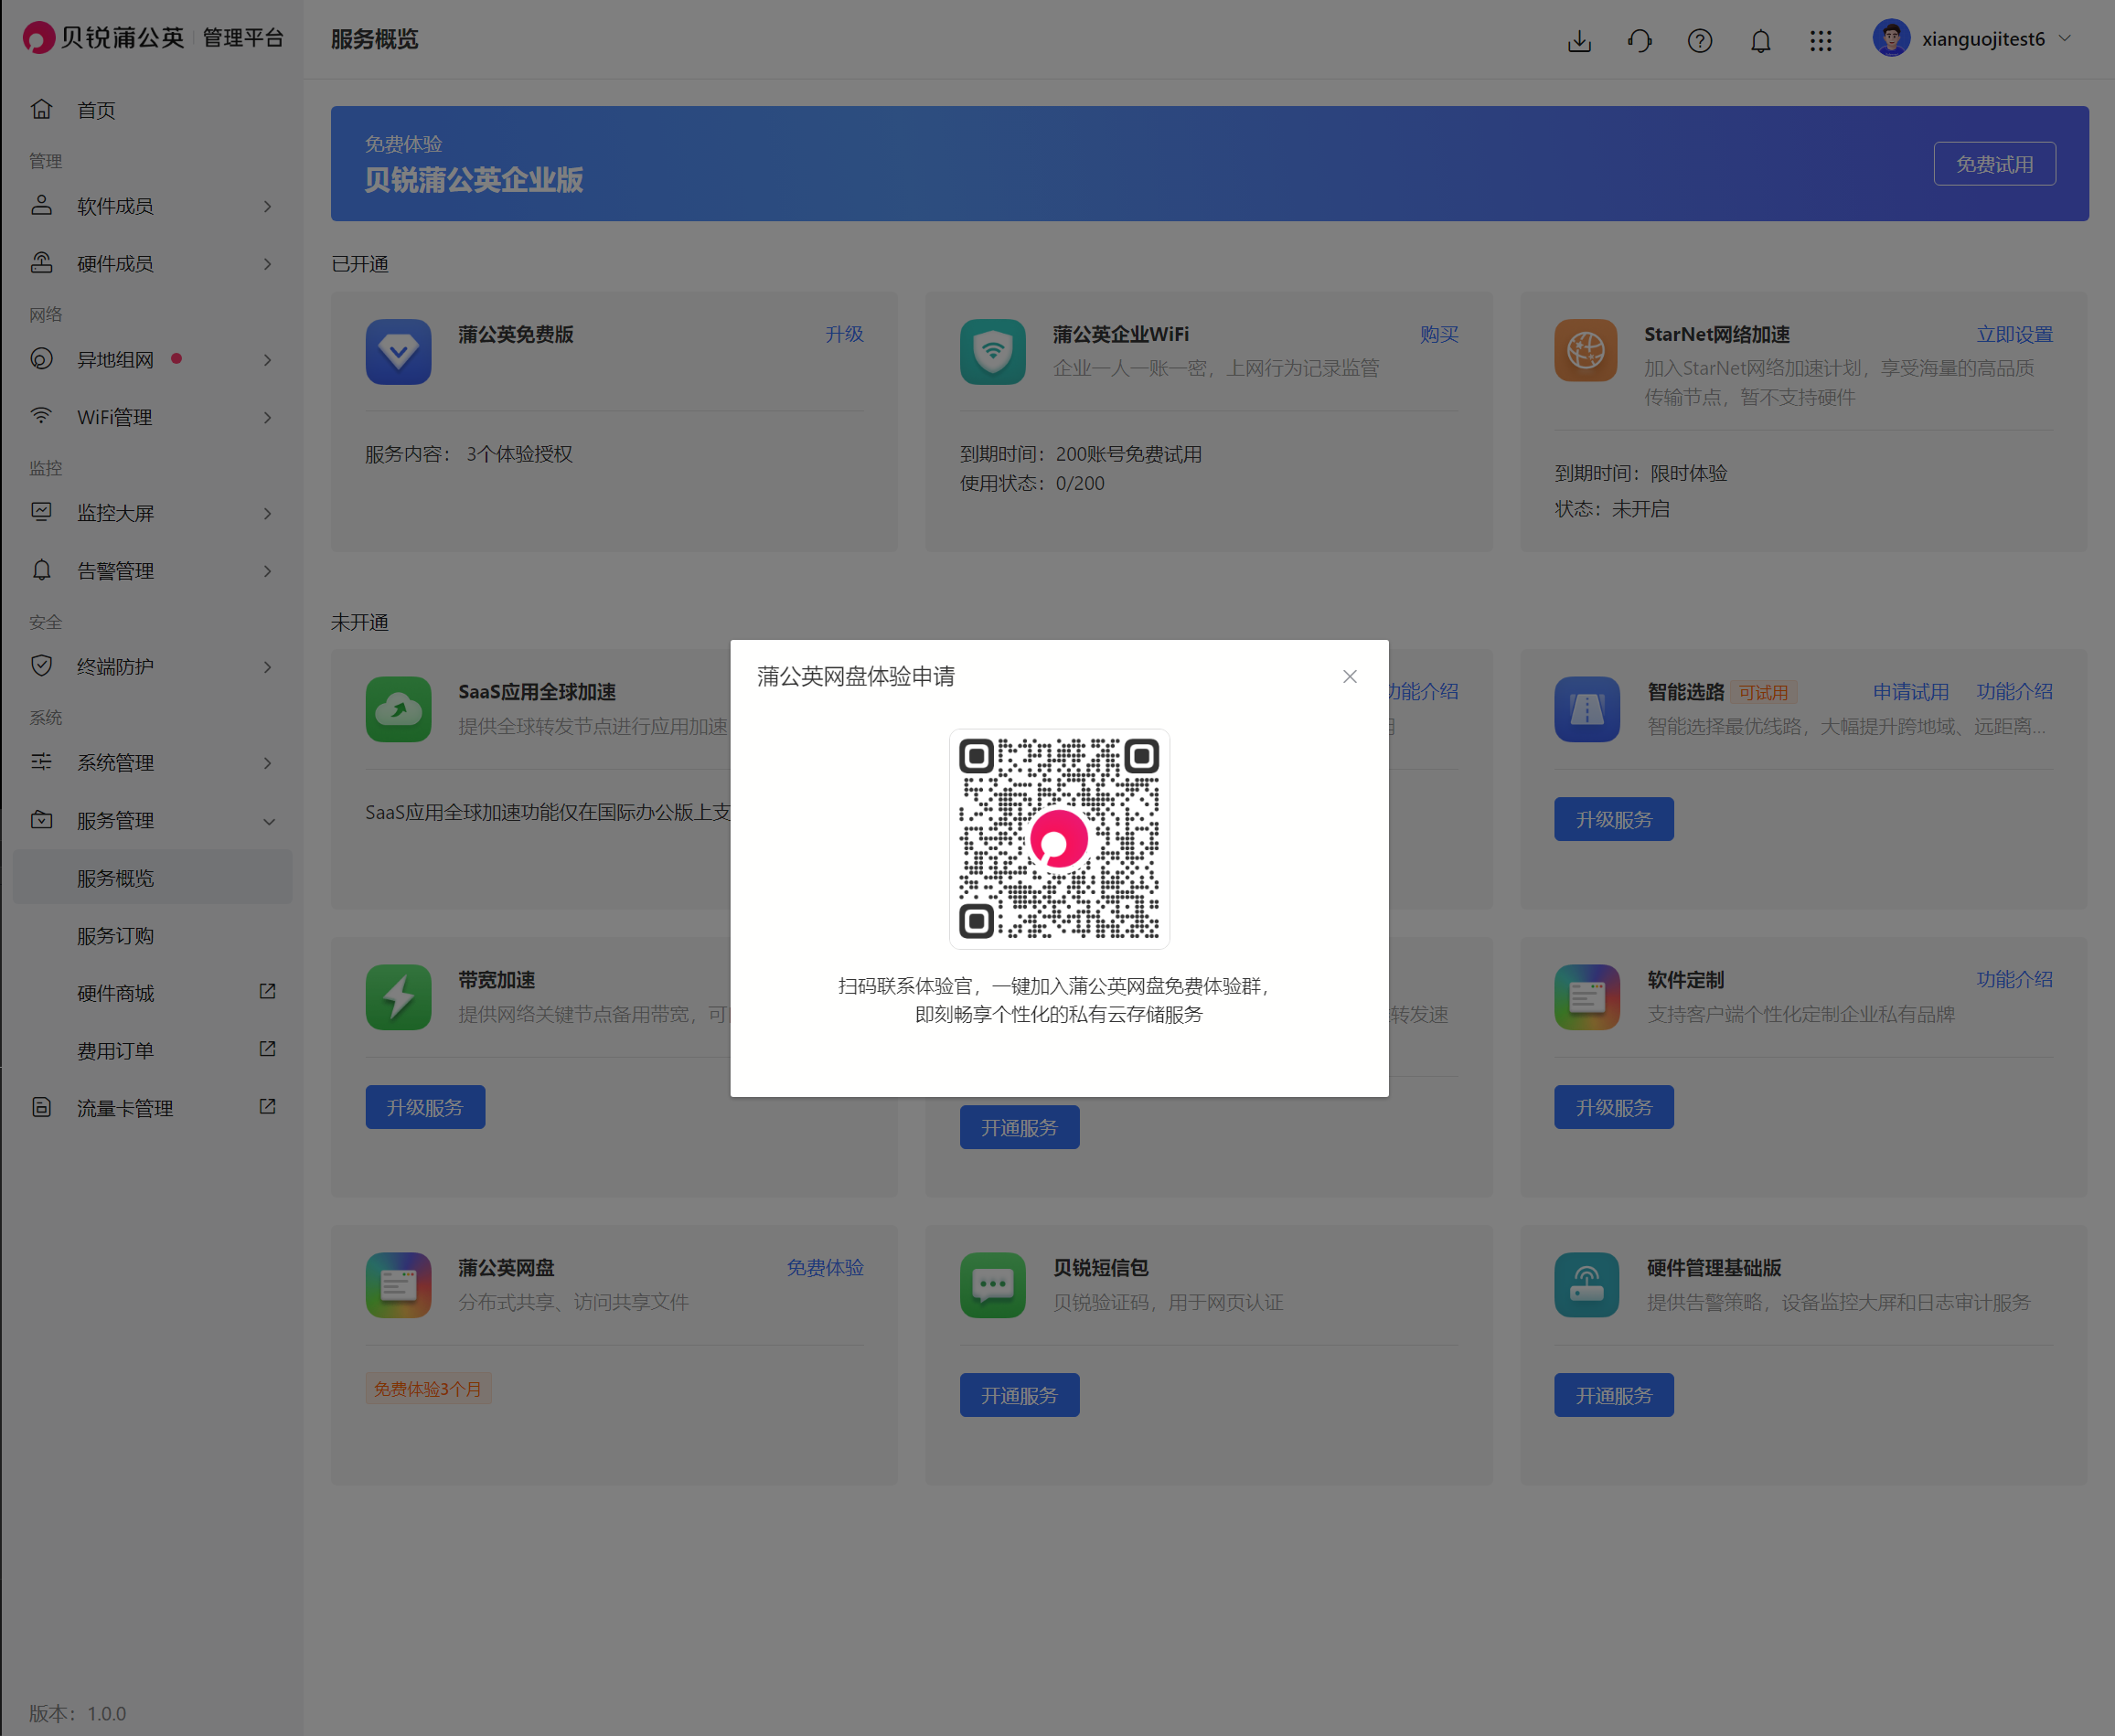2115x1736 pixels.
Task: Collapse 服务管理 section chevron
Action: (268, 821)
